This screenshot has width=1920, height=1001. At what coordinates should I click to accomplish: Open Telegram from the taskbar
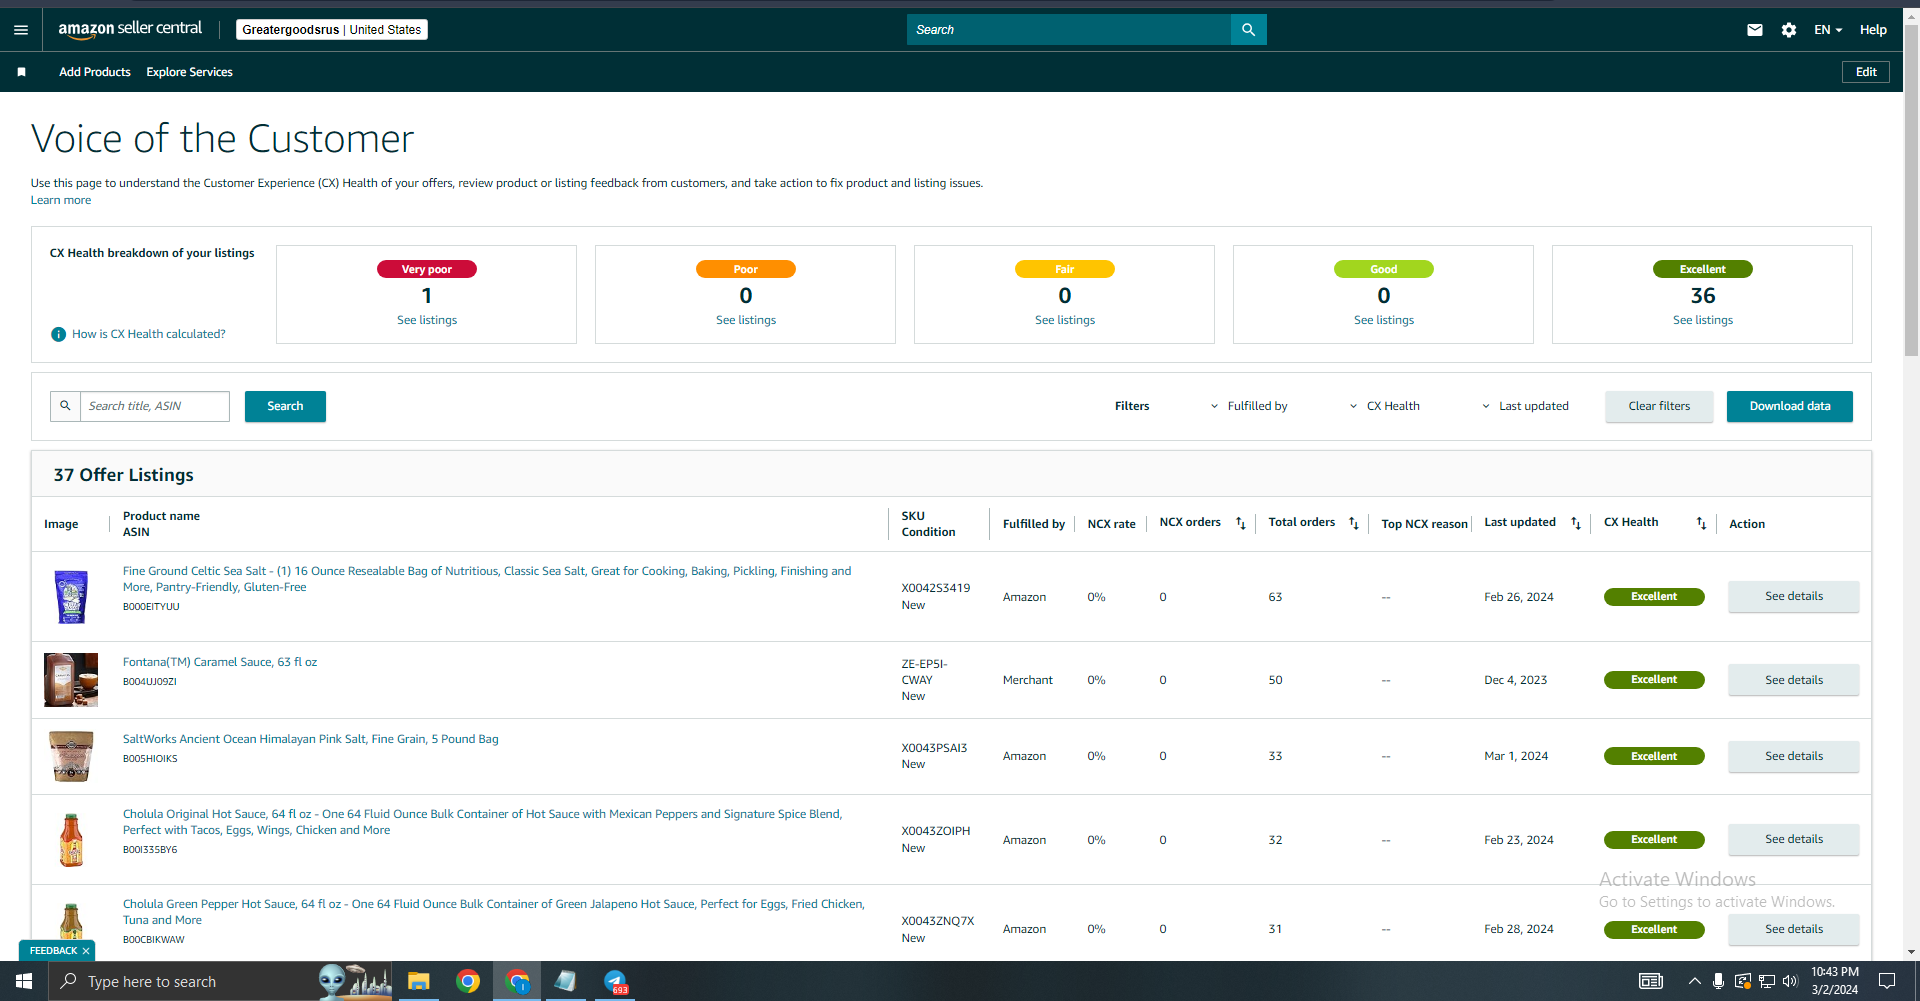(615, 981)
